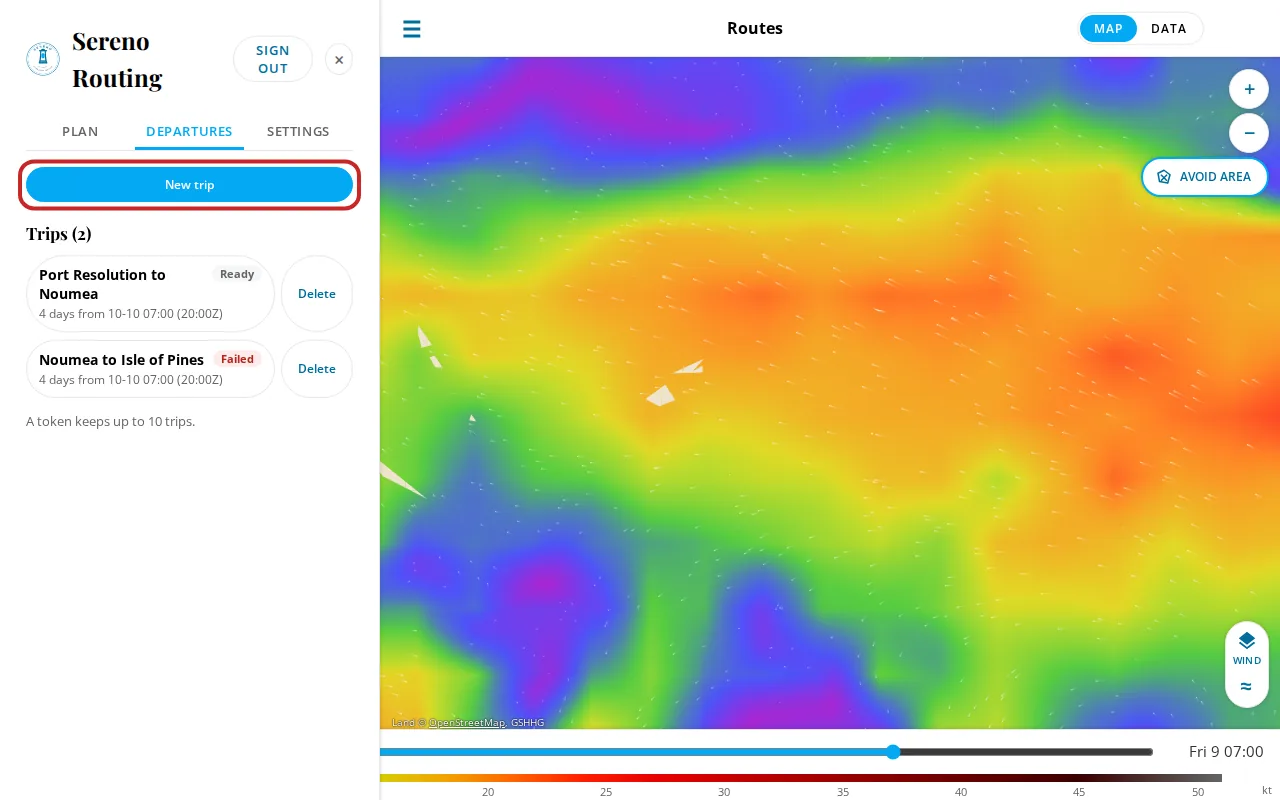The height and width of the screenshot is (800, 1280).
Task: Select the Departures tab
Action: [189, 132]
